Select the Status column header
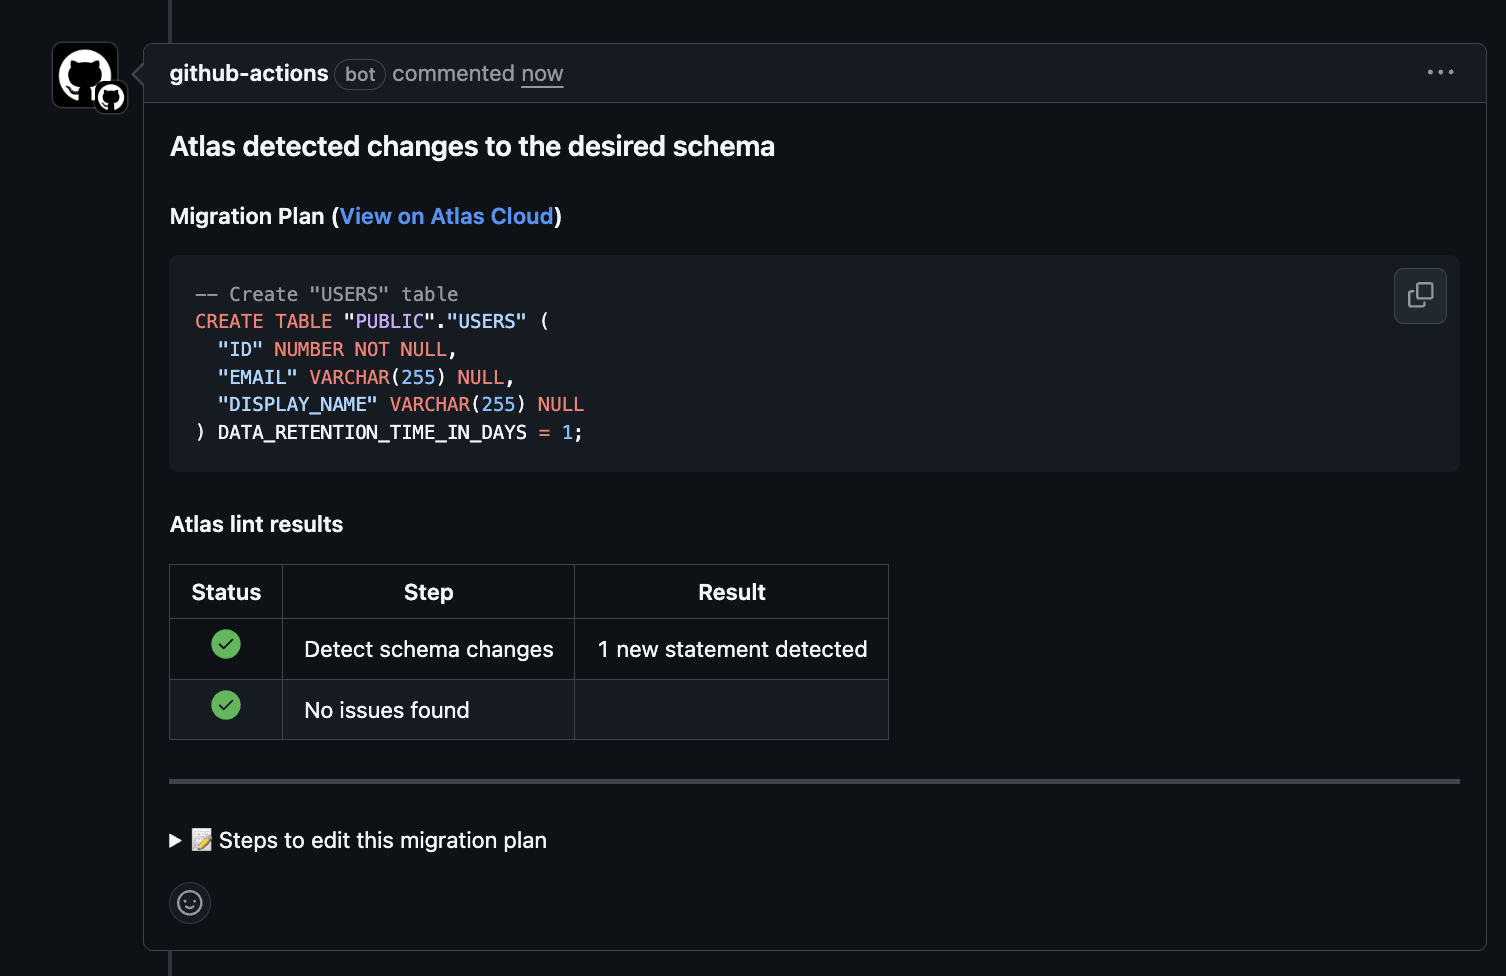Screen dimensions: 1506x976 click(x=225, y=591)
